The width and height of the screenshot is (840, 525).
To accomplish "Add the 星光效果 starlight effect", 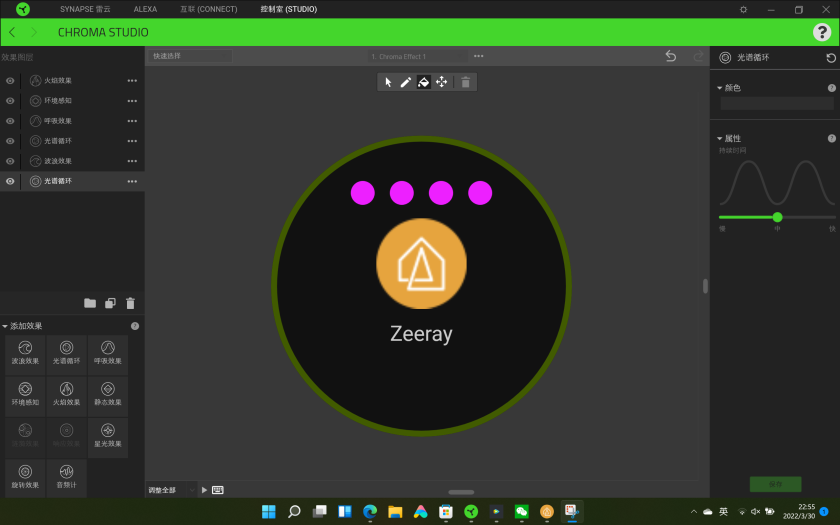I will 108,437.
